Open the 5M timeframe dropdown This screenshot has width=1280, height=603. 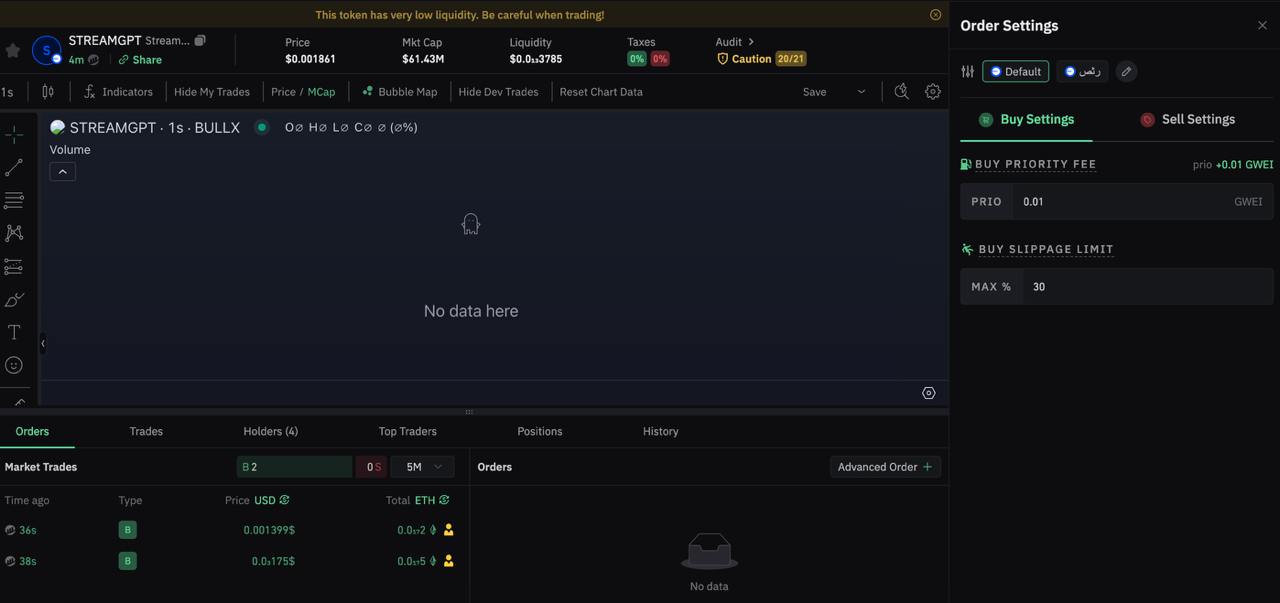coord(422,467)
